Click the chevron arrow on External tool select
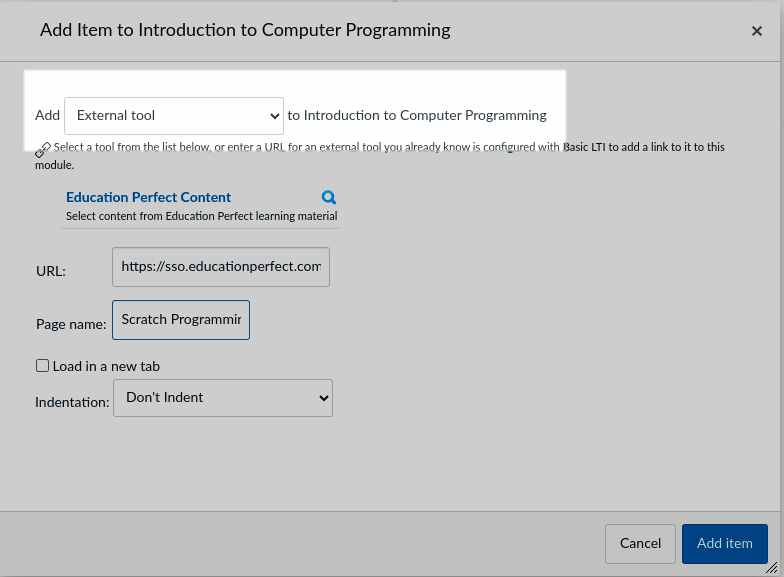This screenshot has height=577, width=784. [274, 116]
